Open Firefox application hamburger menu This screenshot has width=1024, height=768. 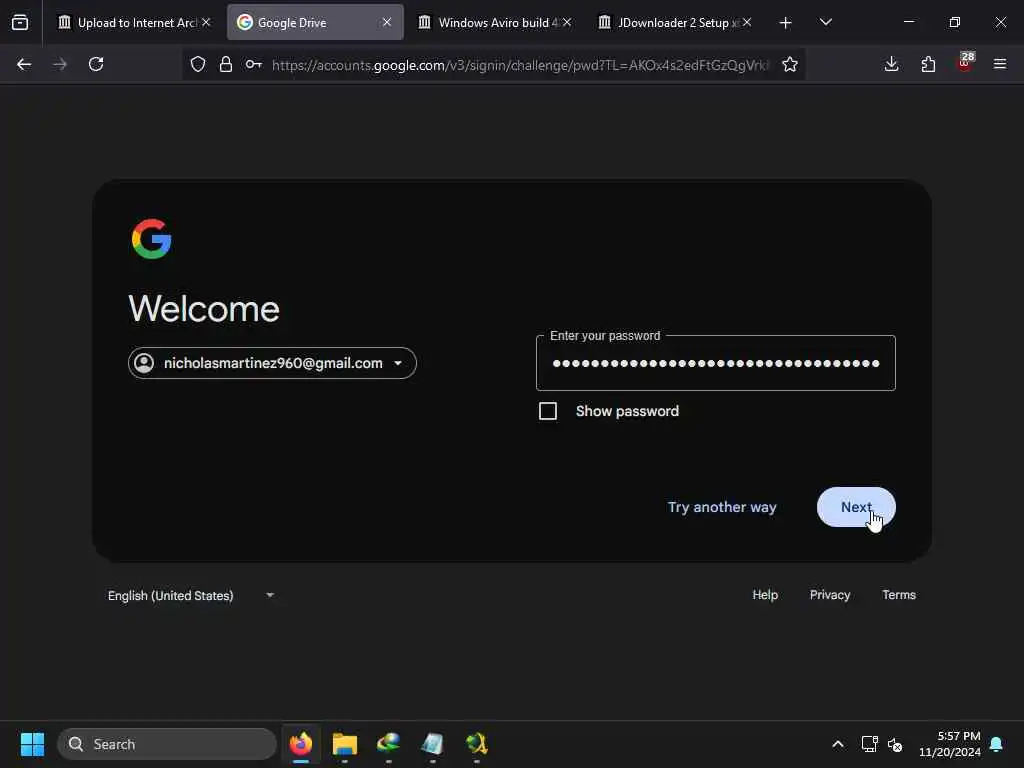[1000, 64]
